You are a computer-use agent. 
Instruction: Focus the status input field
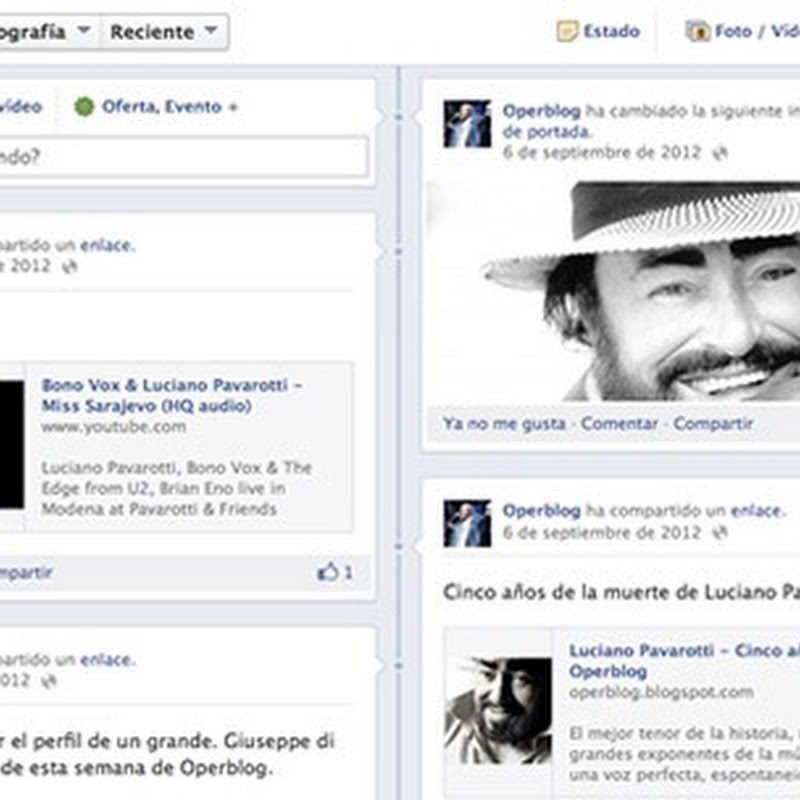184,157
